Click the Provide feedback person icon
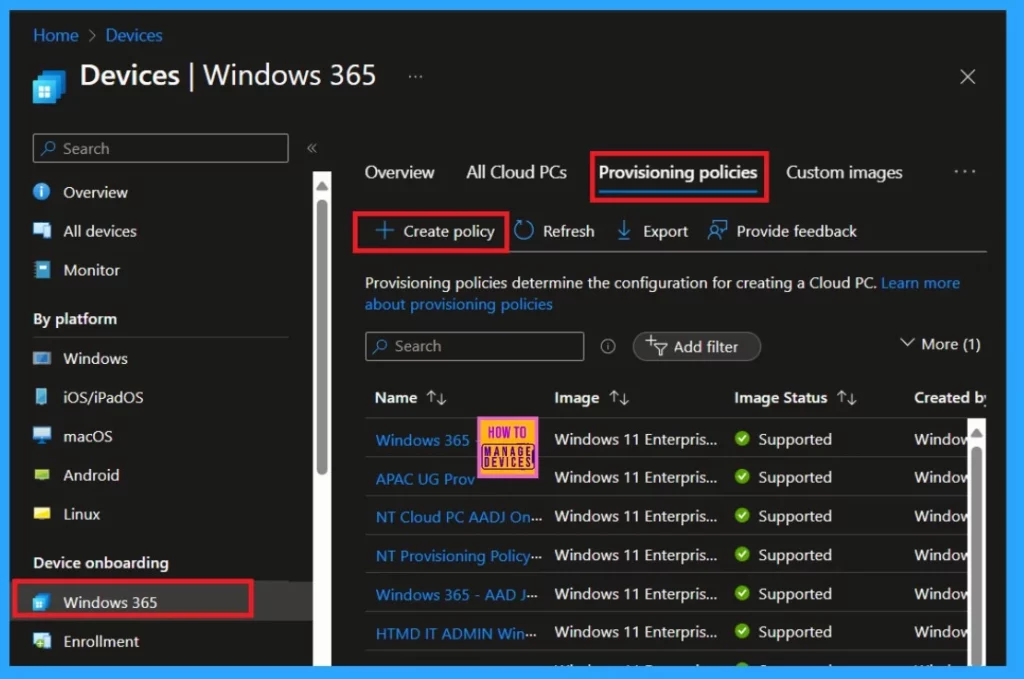This screenshot has height=679, width=1024. [717, 230]
